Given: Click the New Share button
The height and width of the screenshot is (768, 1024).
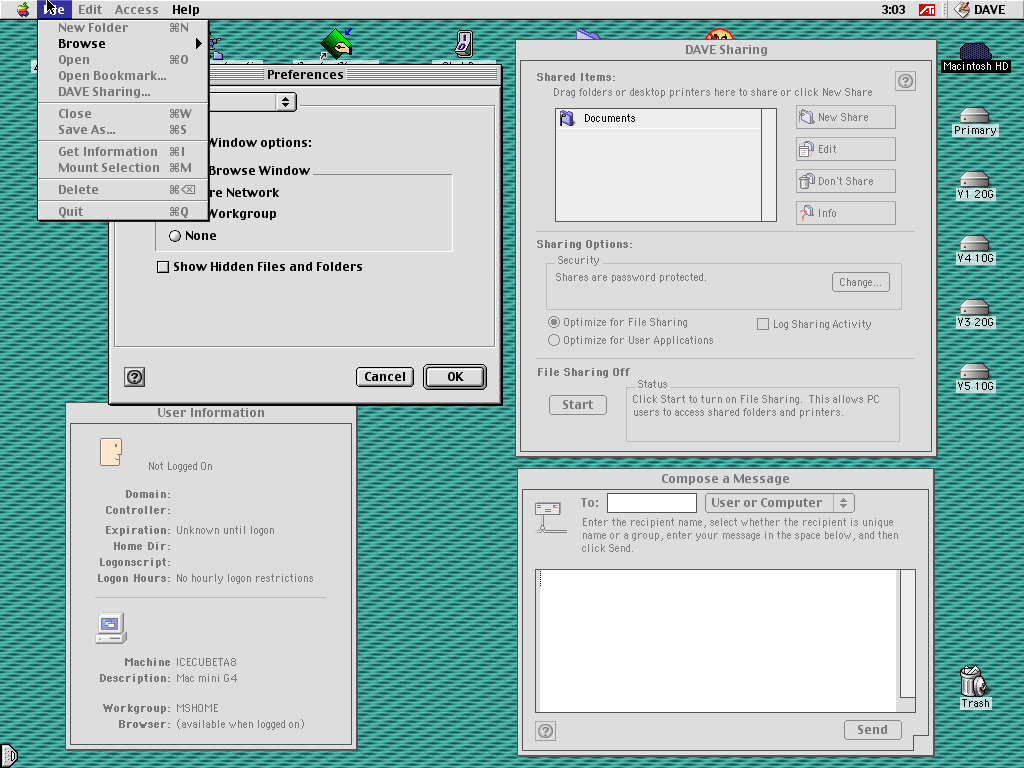Looking at the screenshot, I should (846, 118).
